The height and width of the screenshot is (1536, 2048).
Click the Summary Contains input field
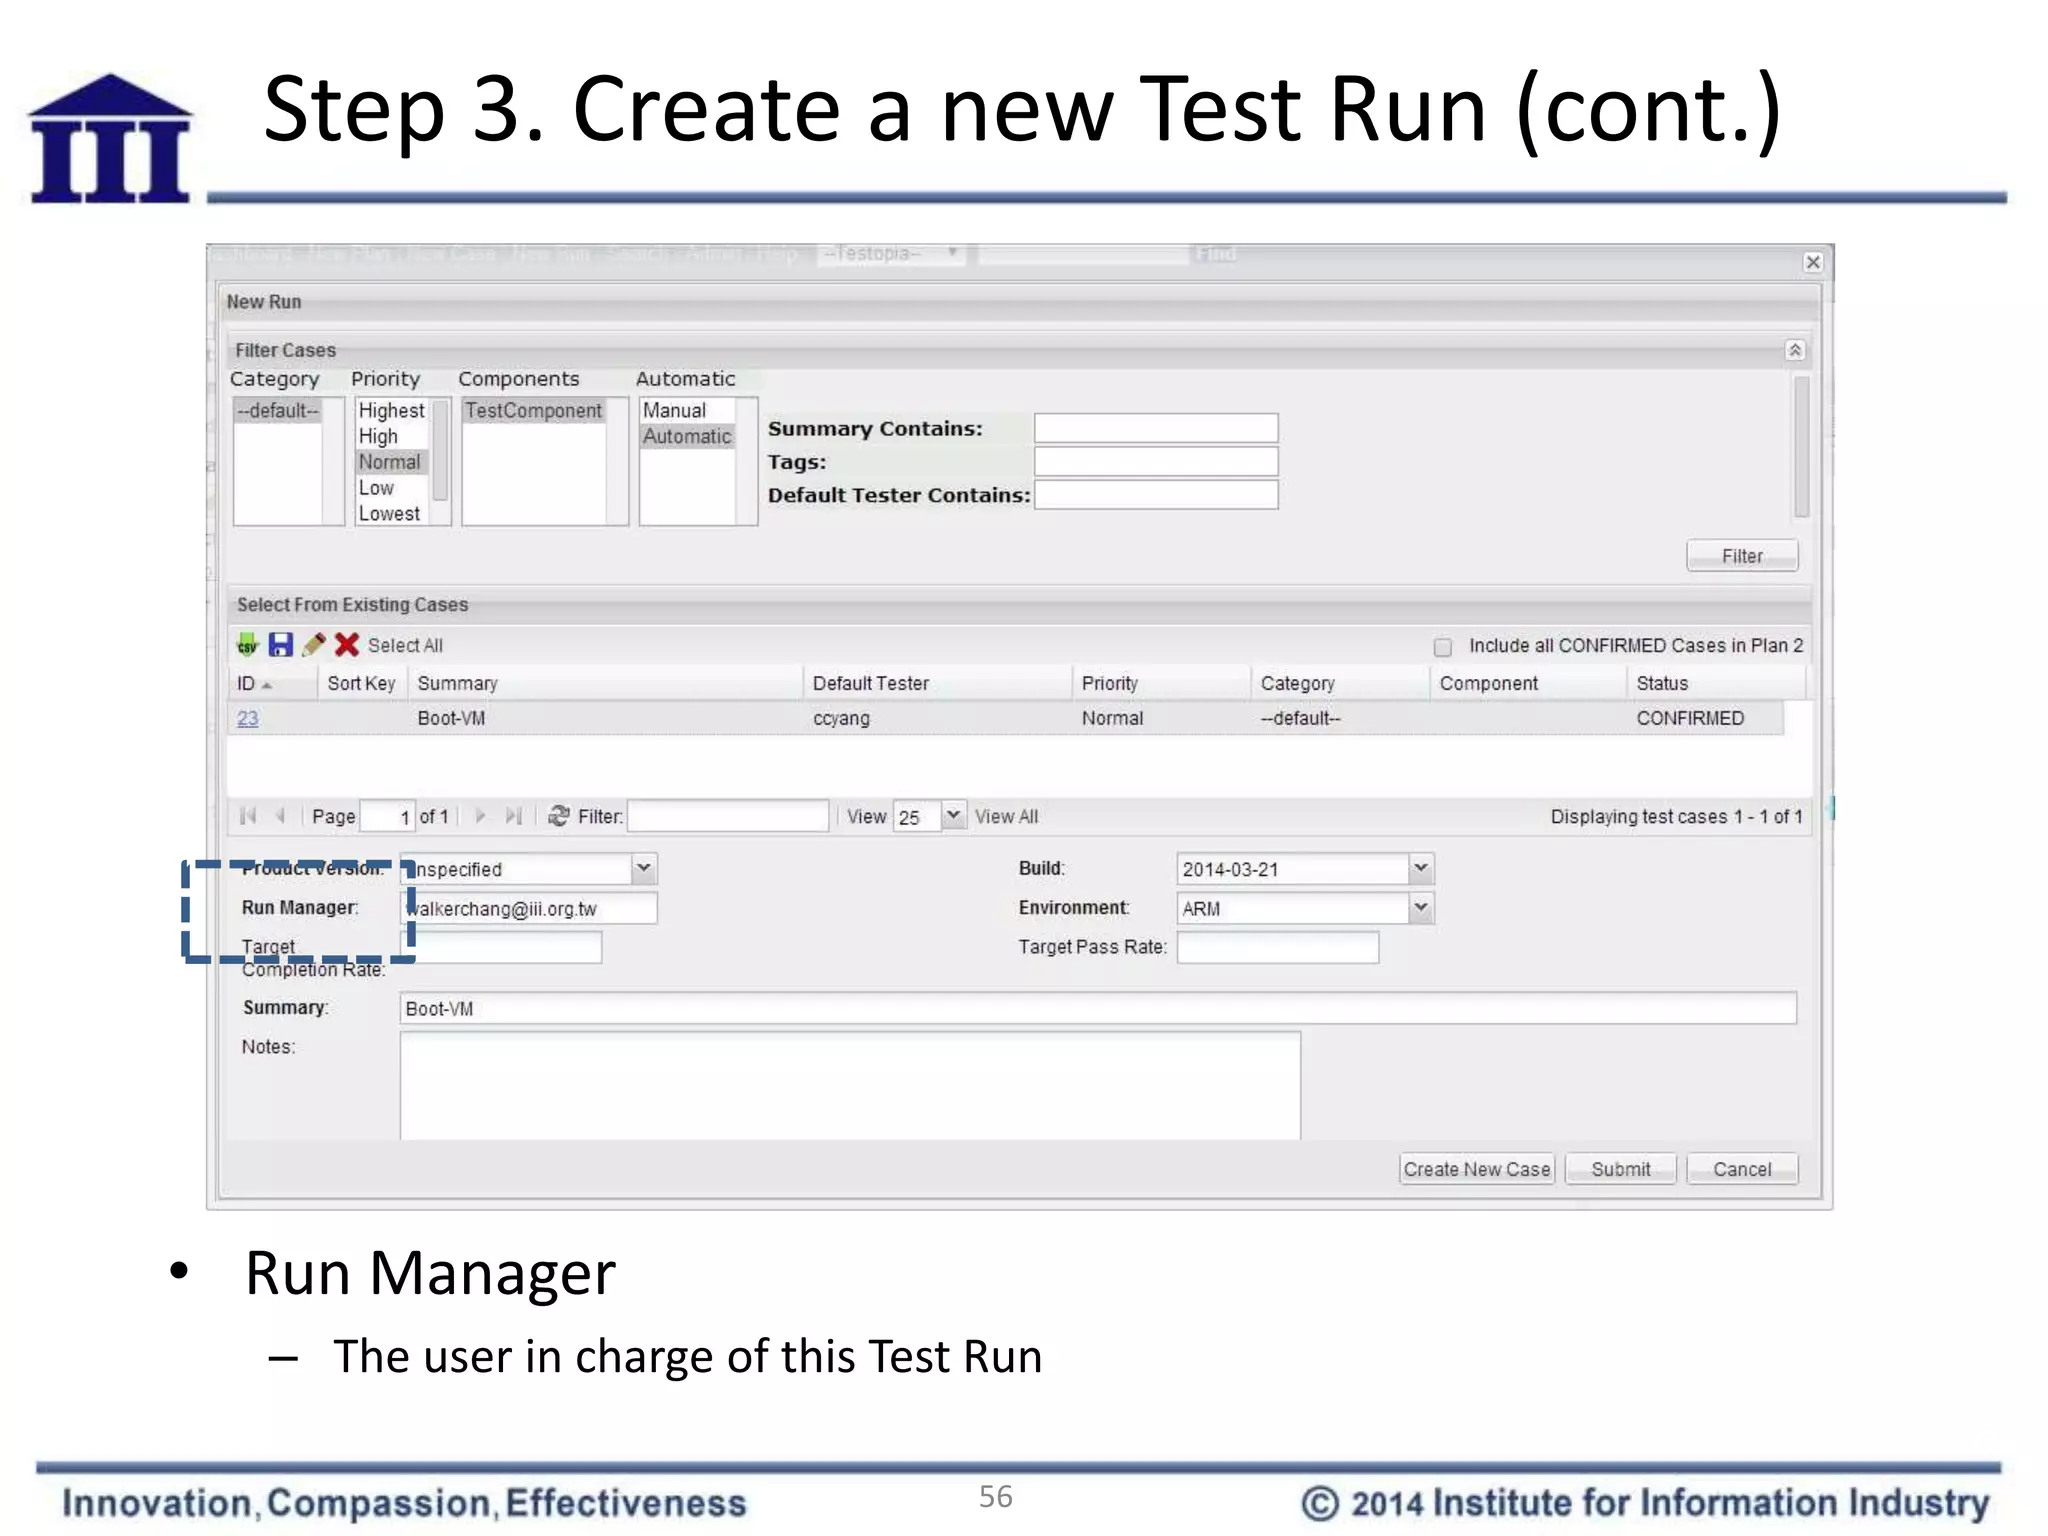[x=1156, y=428]
